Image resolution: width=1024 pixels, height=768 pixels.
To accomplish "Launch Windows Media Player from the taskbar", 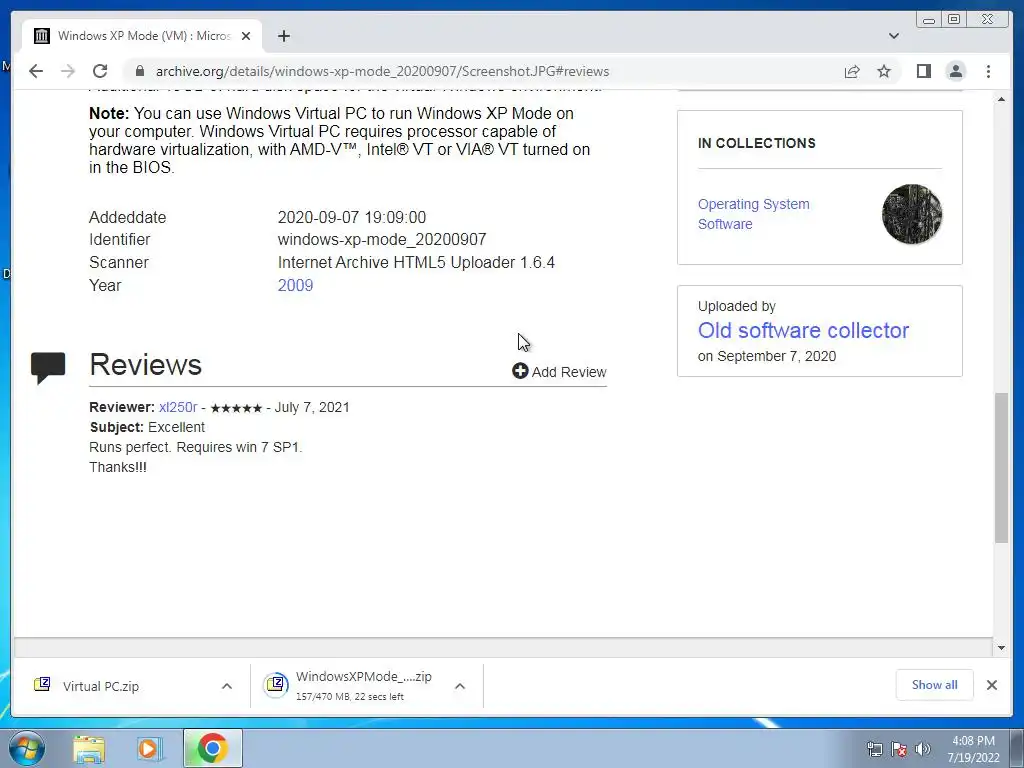I will 149,749.
